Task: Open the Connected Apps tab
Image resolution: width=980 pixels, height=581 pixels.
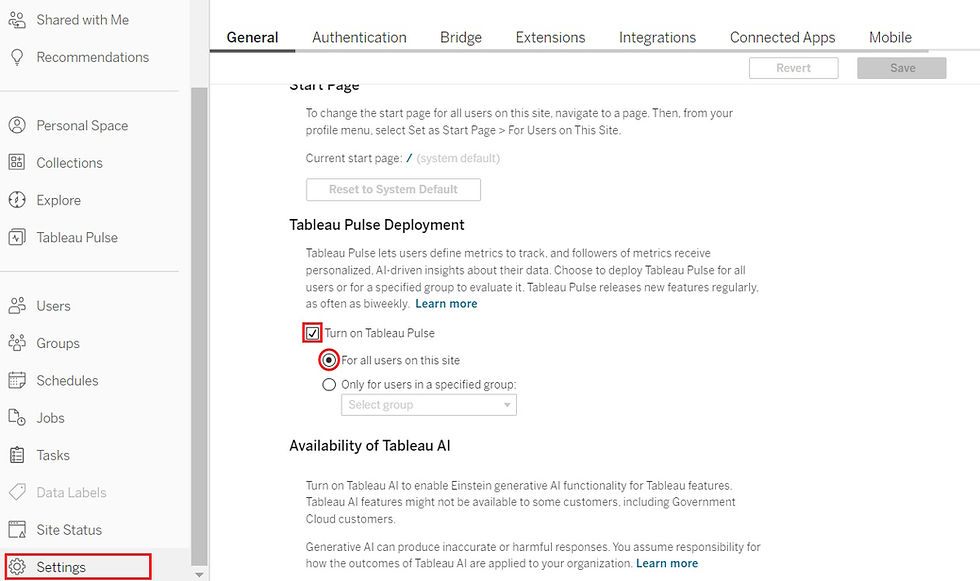Action: [782, 37]
